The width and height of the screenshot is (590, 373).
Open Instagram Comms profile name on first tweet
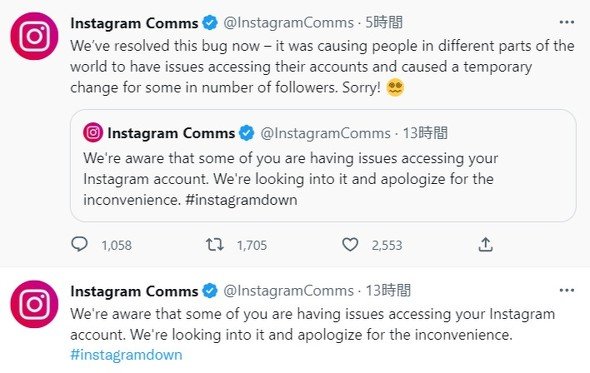point(134,23)
